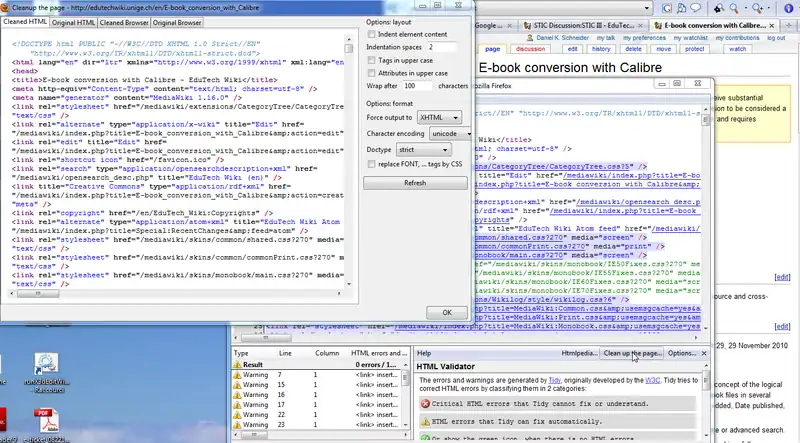Image resolution: width=800 pixels, height=443 pixels.
Task: Open the Force output to XHTML dropdown
Action: tap(438, 117)
